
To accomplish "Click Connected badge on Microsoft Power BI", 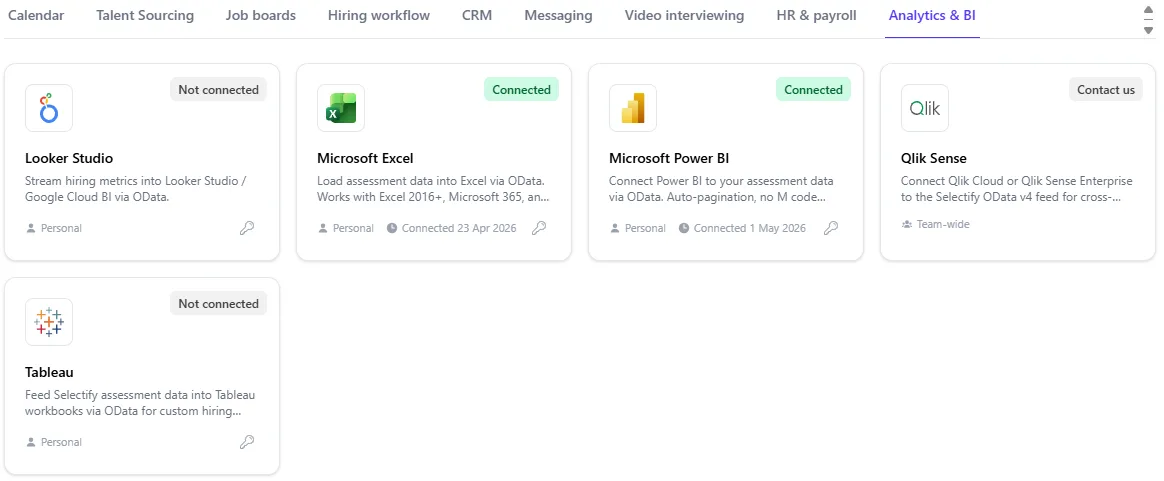I will click(814, 90).
